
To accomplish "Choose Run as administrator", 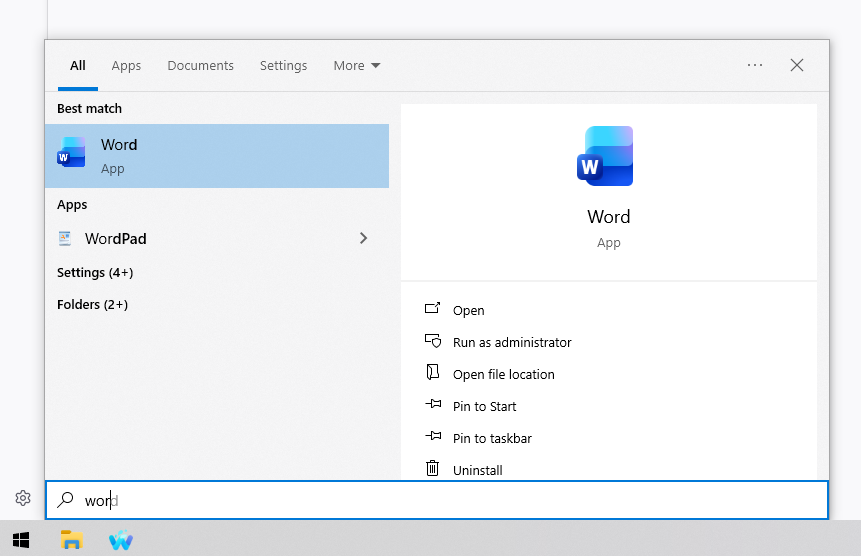I will click(x=512, y=342).
